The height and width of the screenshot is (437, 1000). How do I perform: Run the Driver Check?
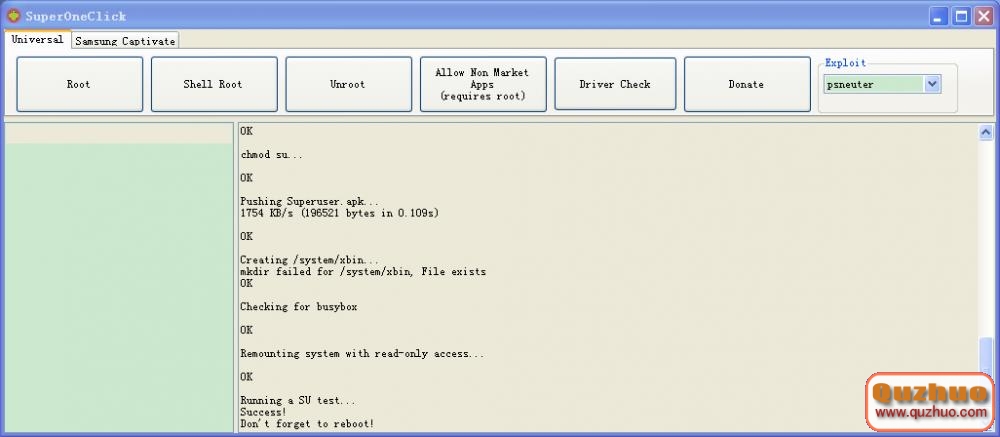pos(615,84)
